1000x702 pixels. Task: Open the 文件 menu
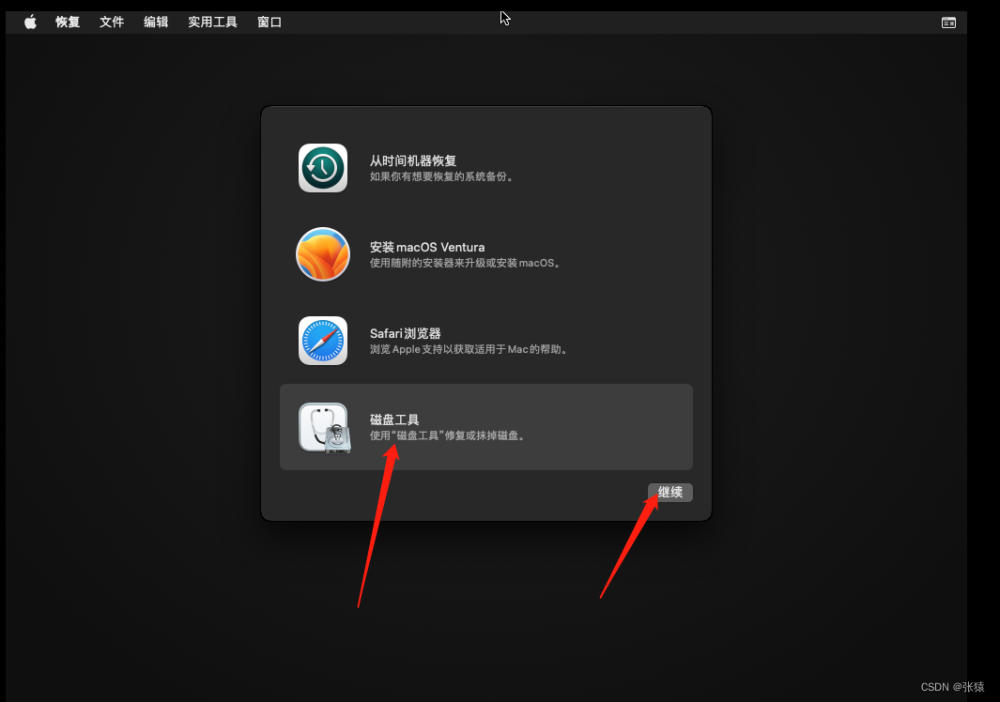(x=112, y=22)
